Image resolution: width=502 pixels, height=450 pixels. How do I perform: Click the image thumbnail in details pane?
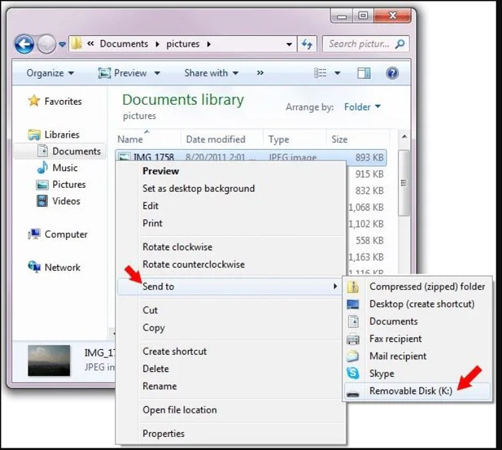(x=49, y=361)
